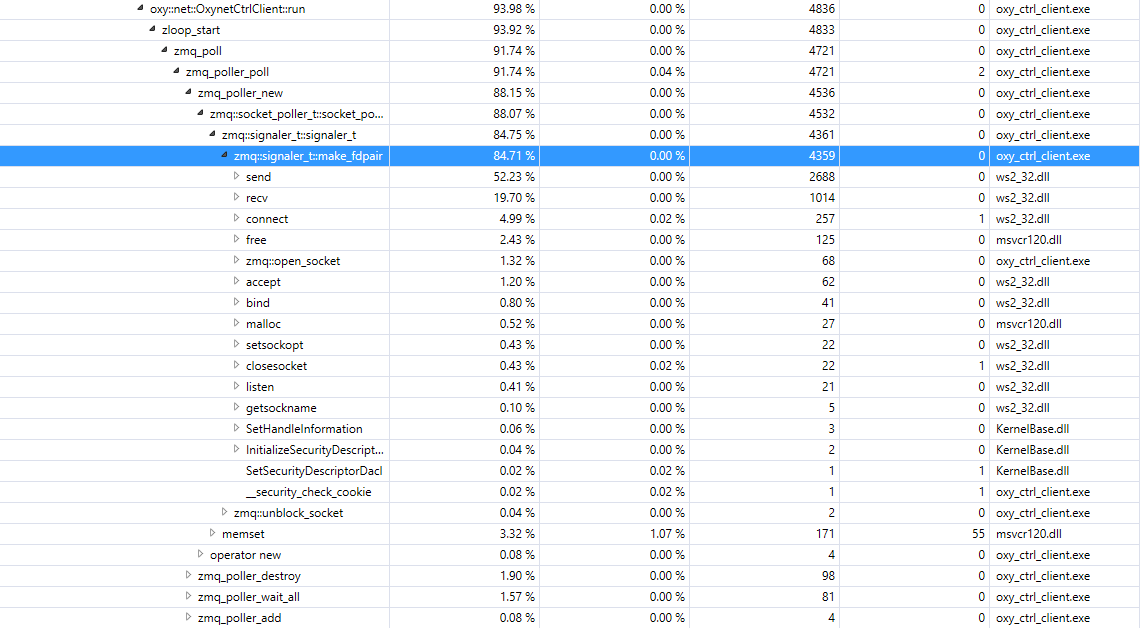Expand the zmq::unblock_socket entry
This screenshot has width=1142, height=628.
[225, 513]
